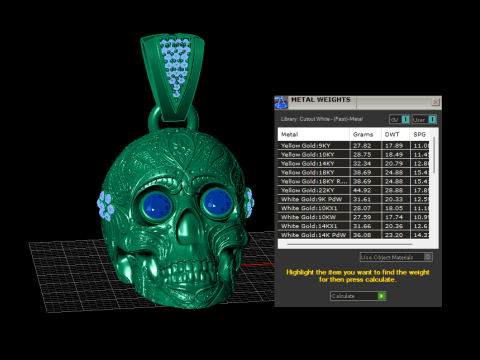Click the 44.92 grams cell

365,190
